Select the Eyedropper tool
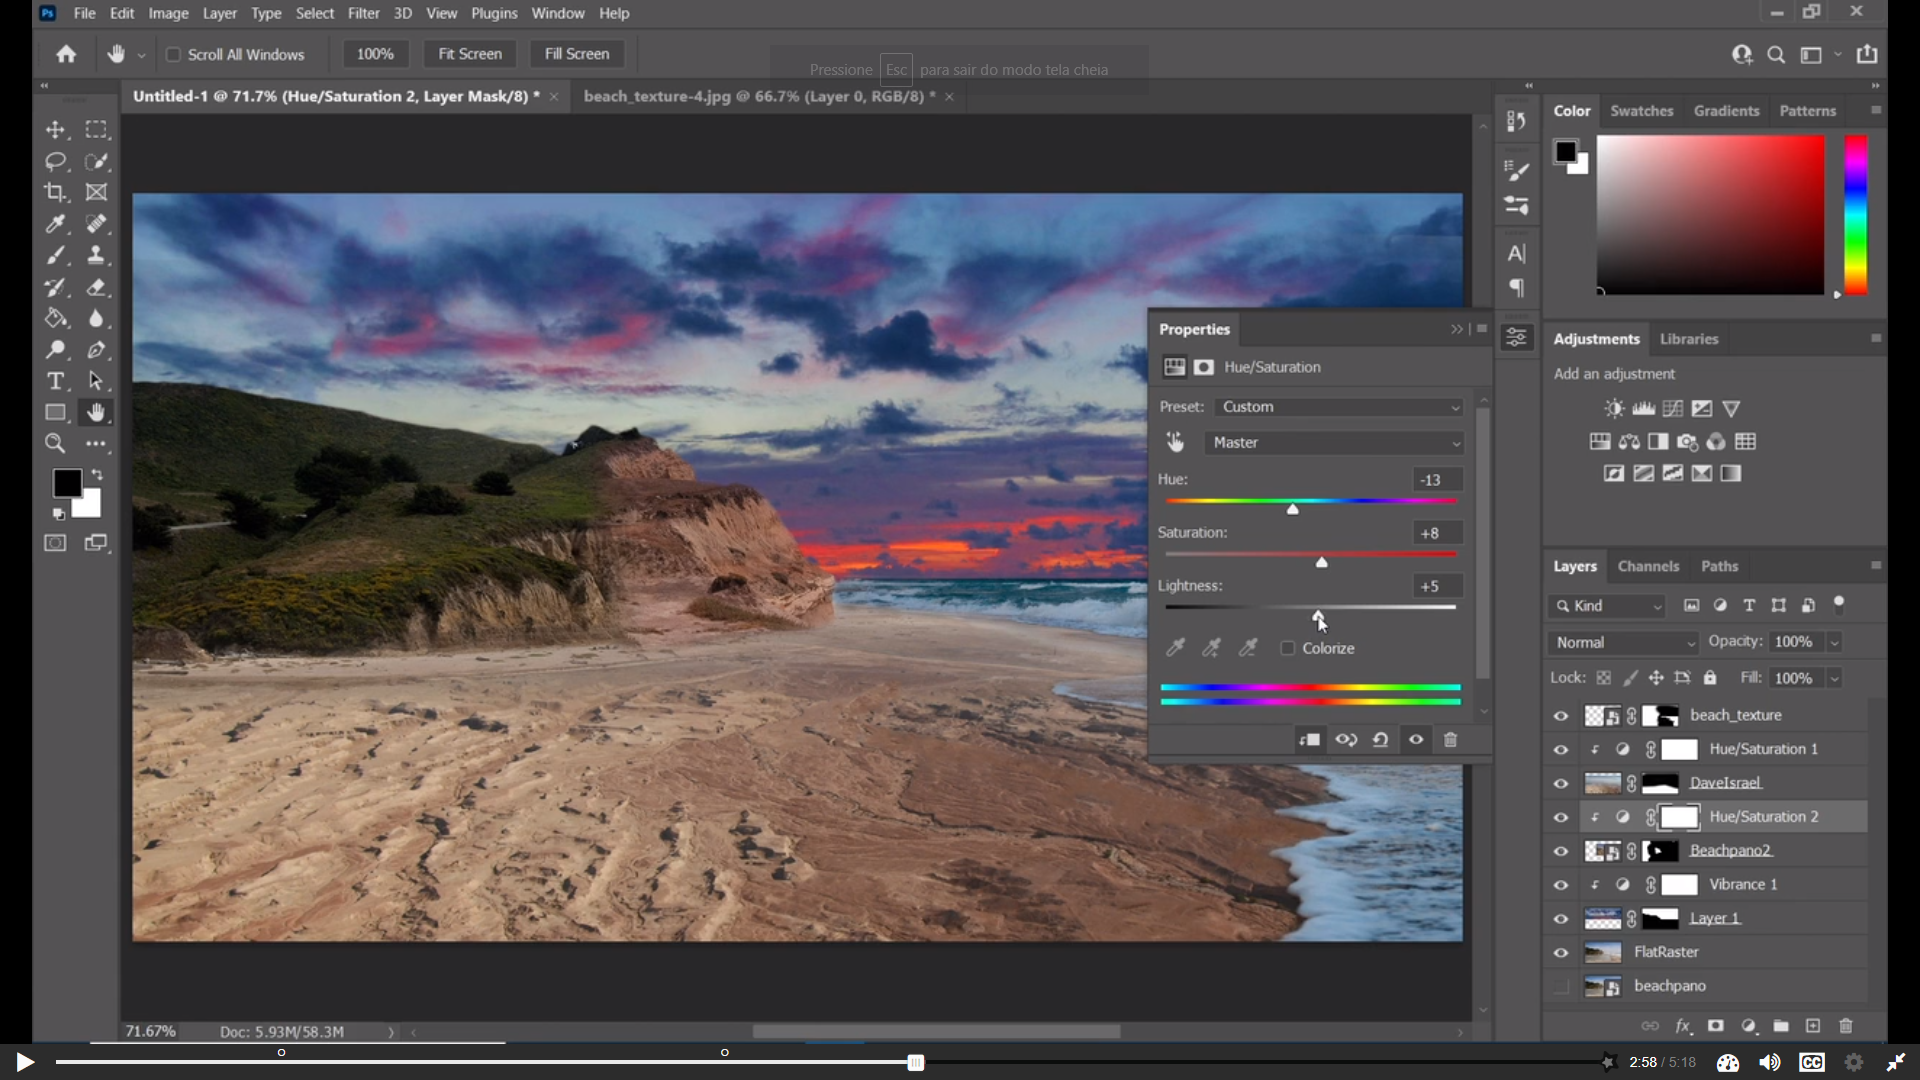This screenshot has height=1080, width=1920. [x=55, y=224]
